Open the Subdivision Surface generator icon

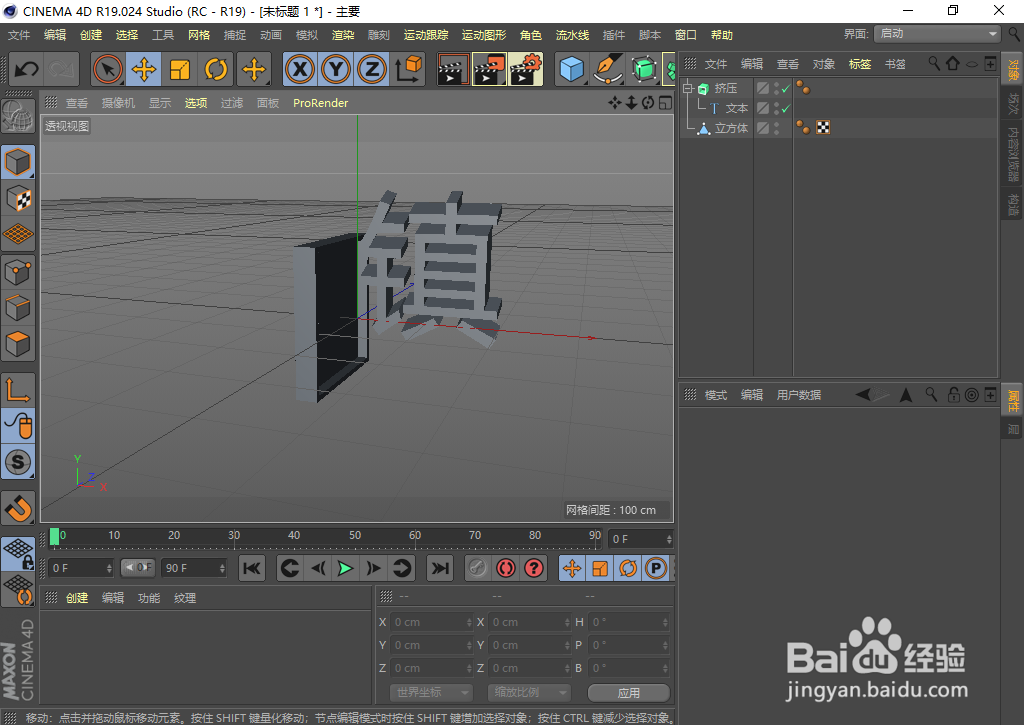[x=644, y=69]
